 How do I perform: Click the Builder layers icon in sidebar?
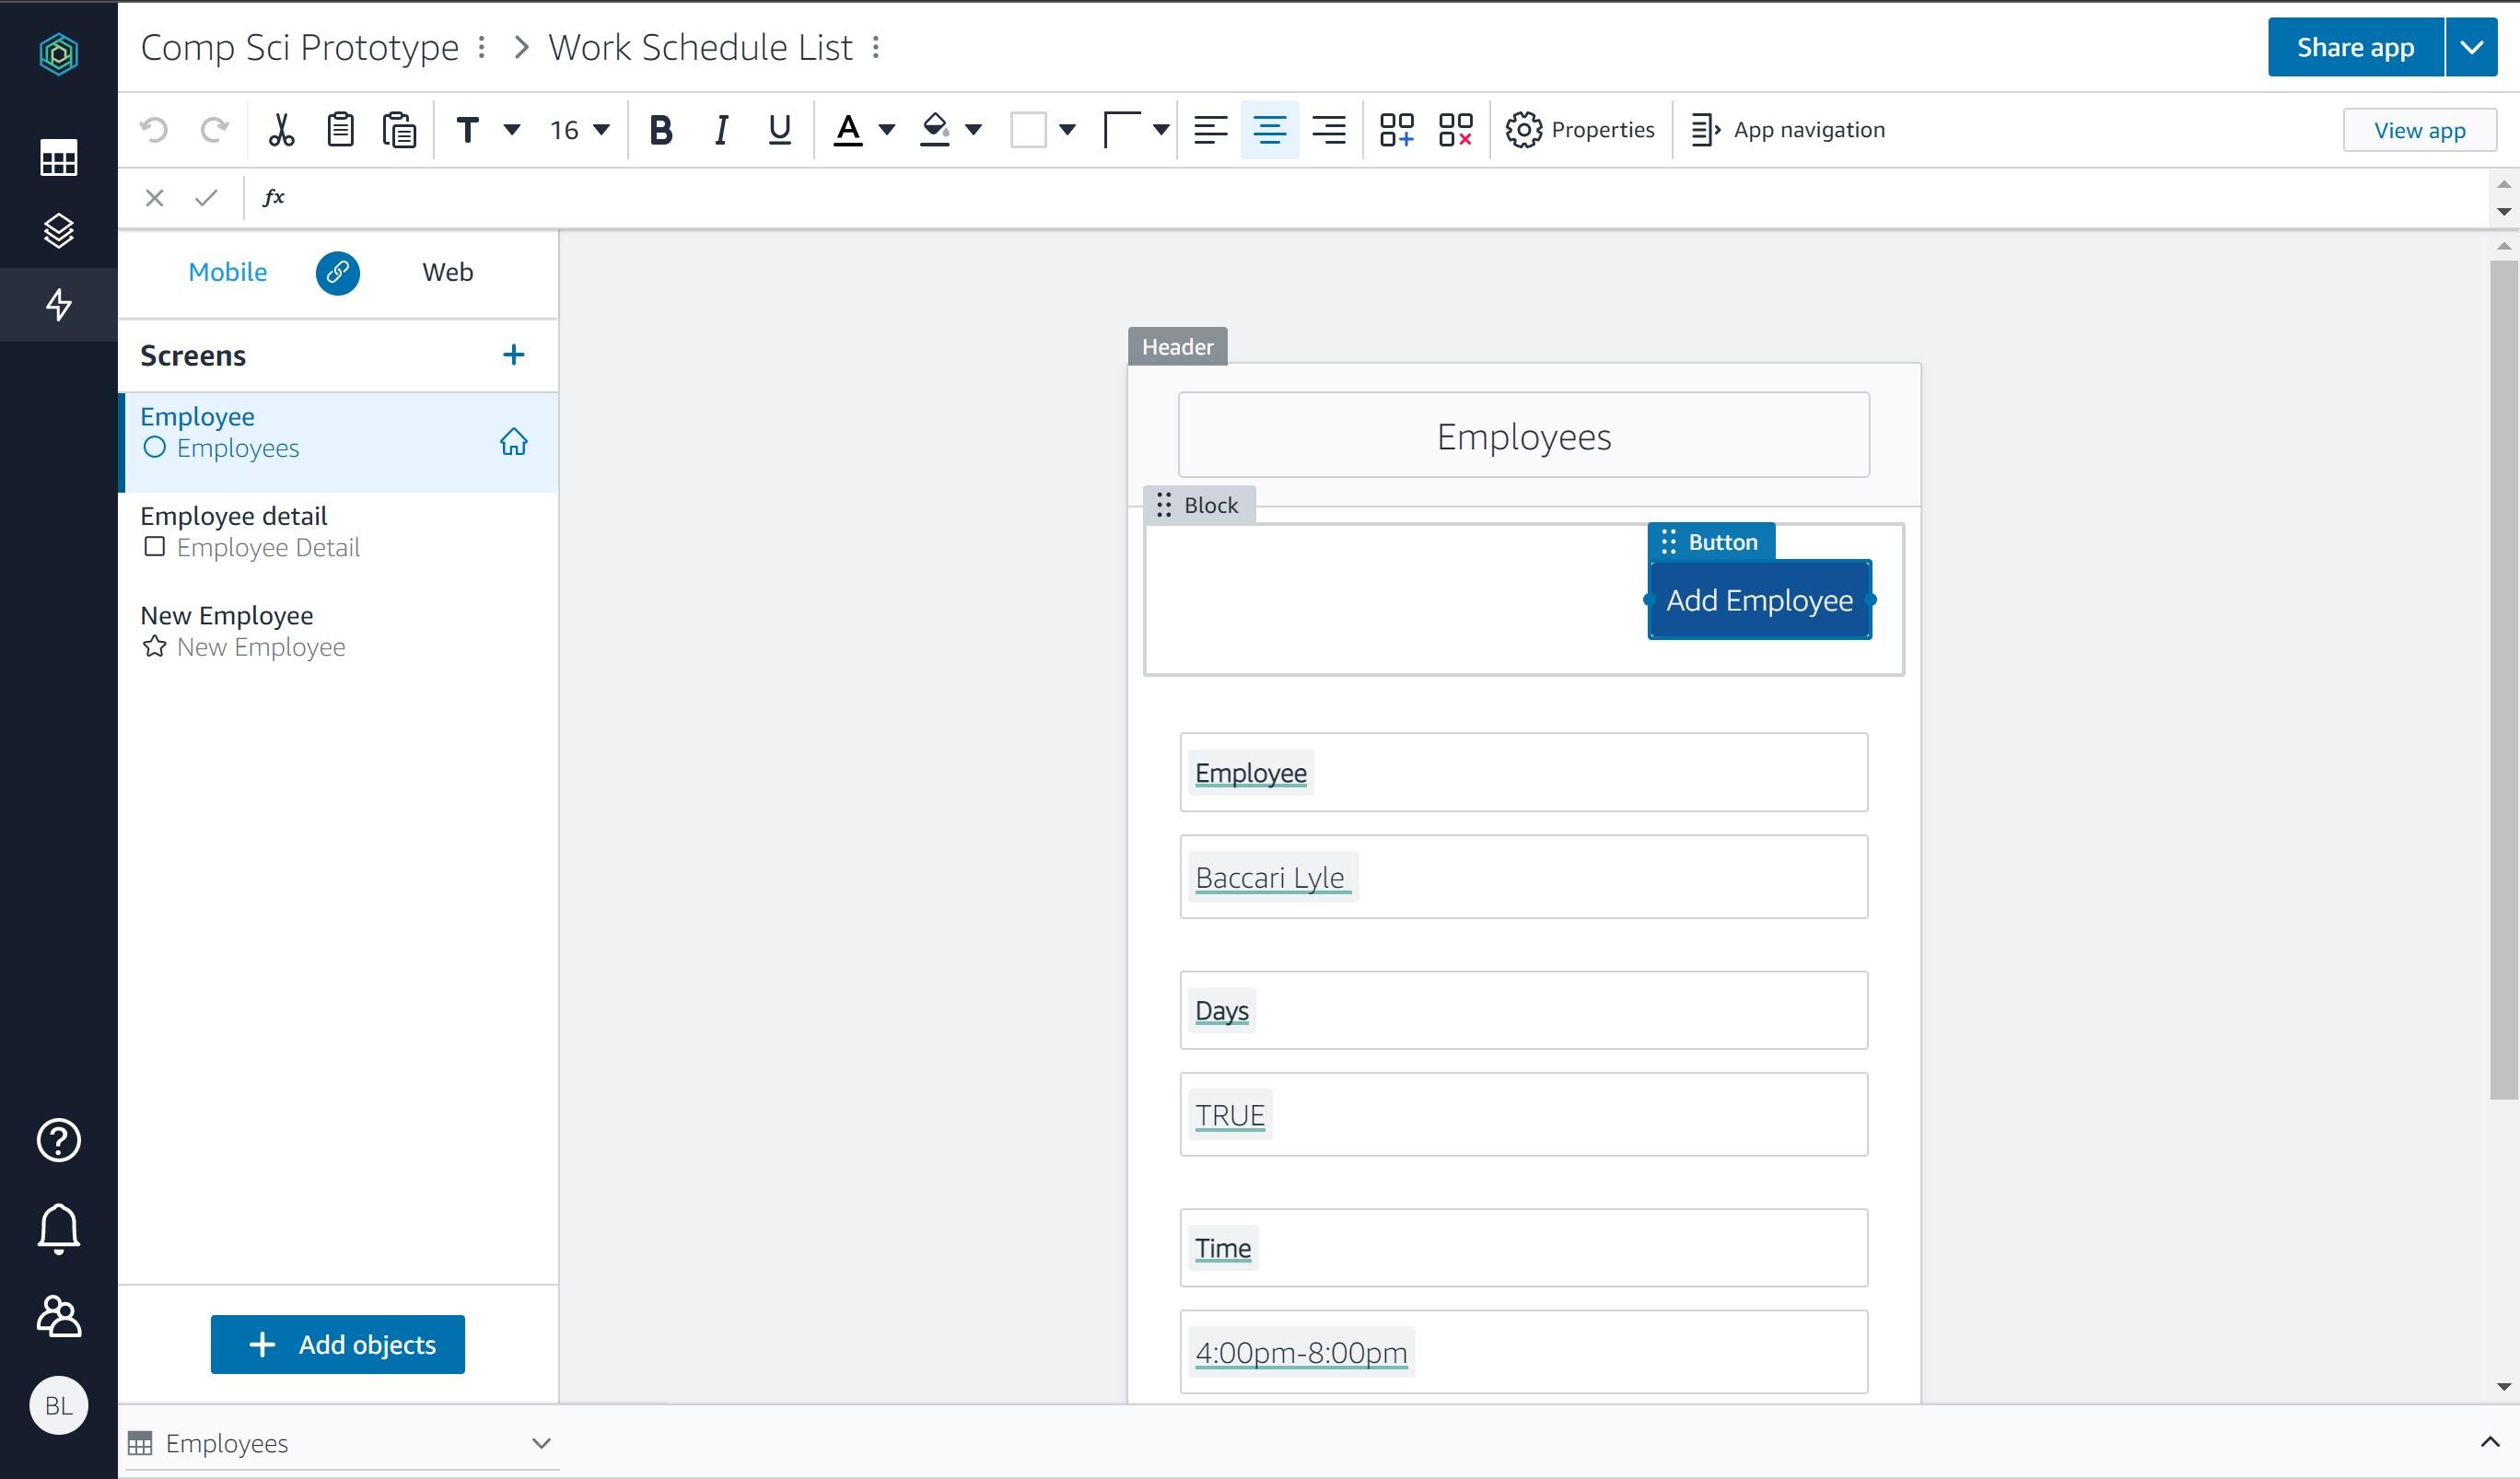click(x=57, y=231)
